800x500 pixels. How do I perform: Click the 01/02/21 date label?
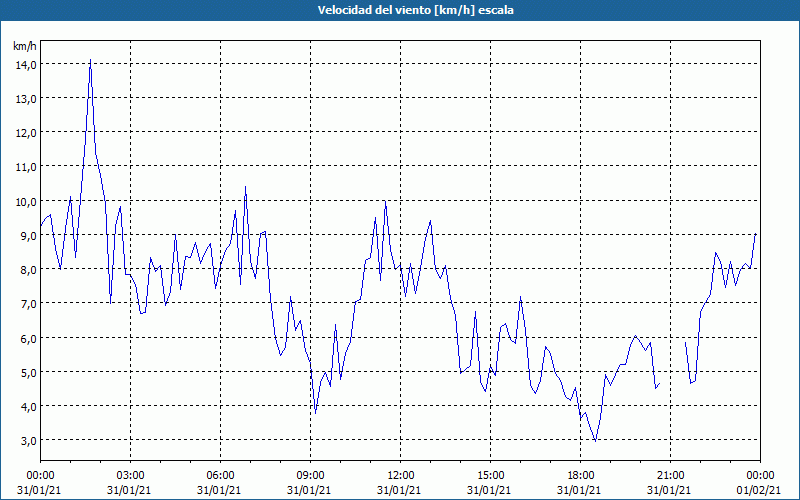coord(759,490)
